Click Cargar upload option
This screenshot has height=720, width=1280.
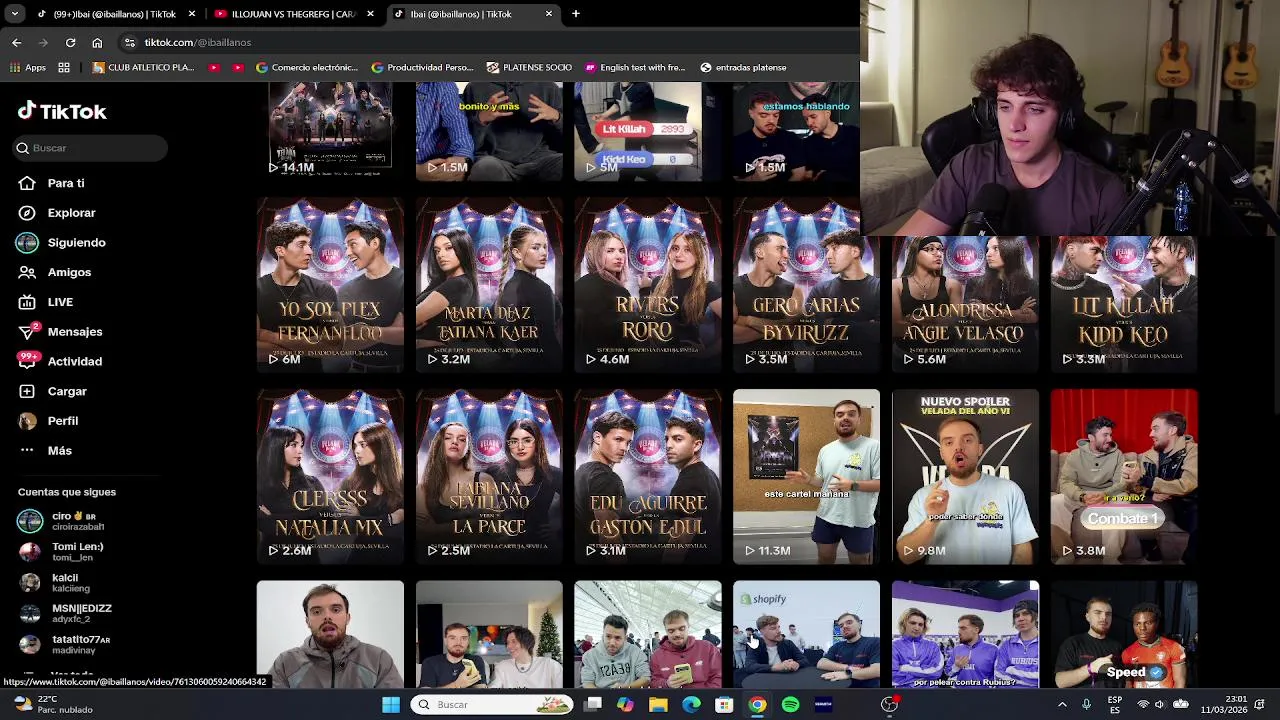(67, 391)
